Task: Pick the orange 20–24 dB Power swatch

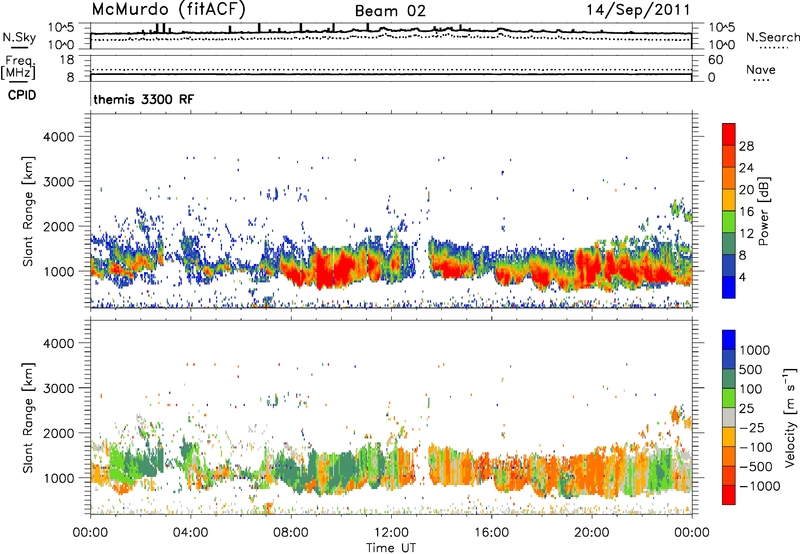Action: pos(729,178)
